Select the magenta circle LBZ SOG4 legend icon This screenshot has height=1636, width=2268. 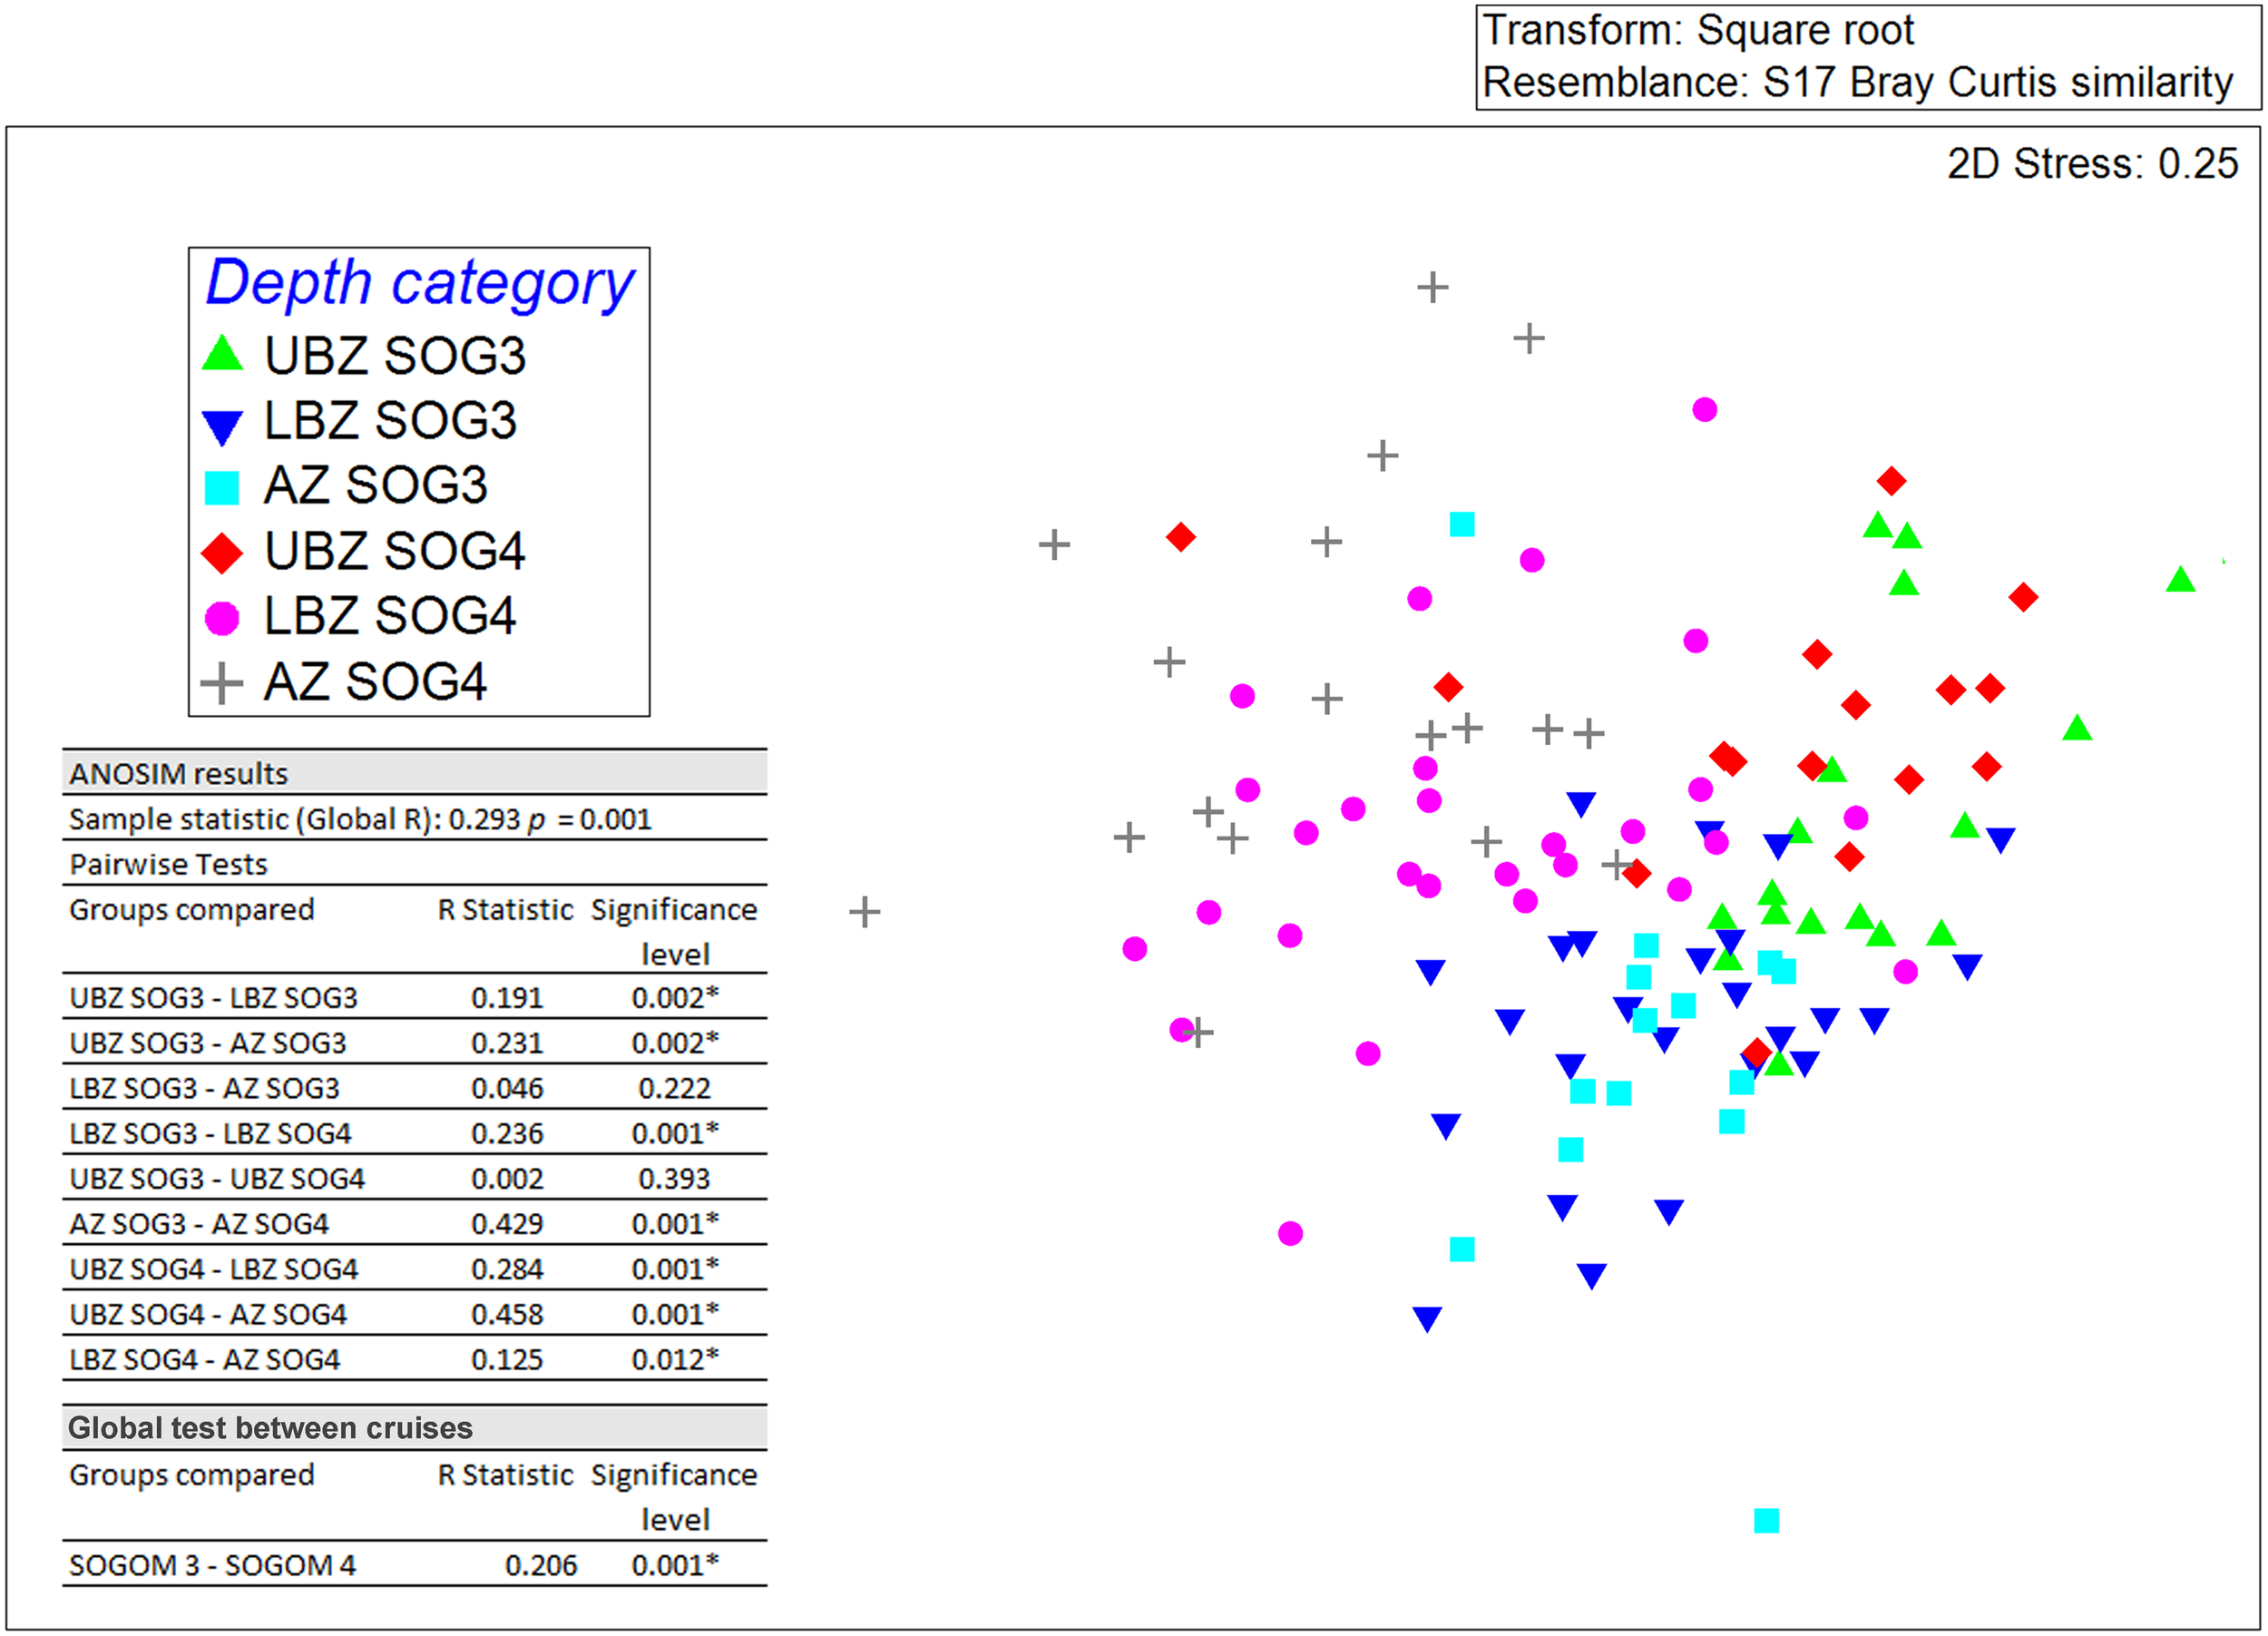pos(222,618)
